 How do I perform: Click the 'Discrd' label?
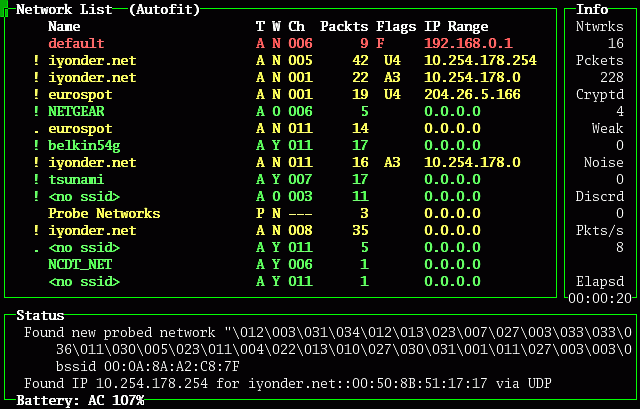600,197
